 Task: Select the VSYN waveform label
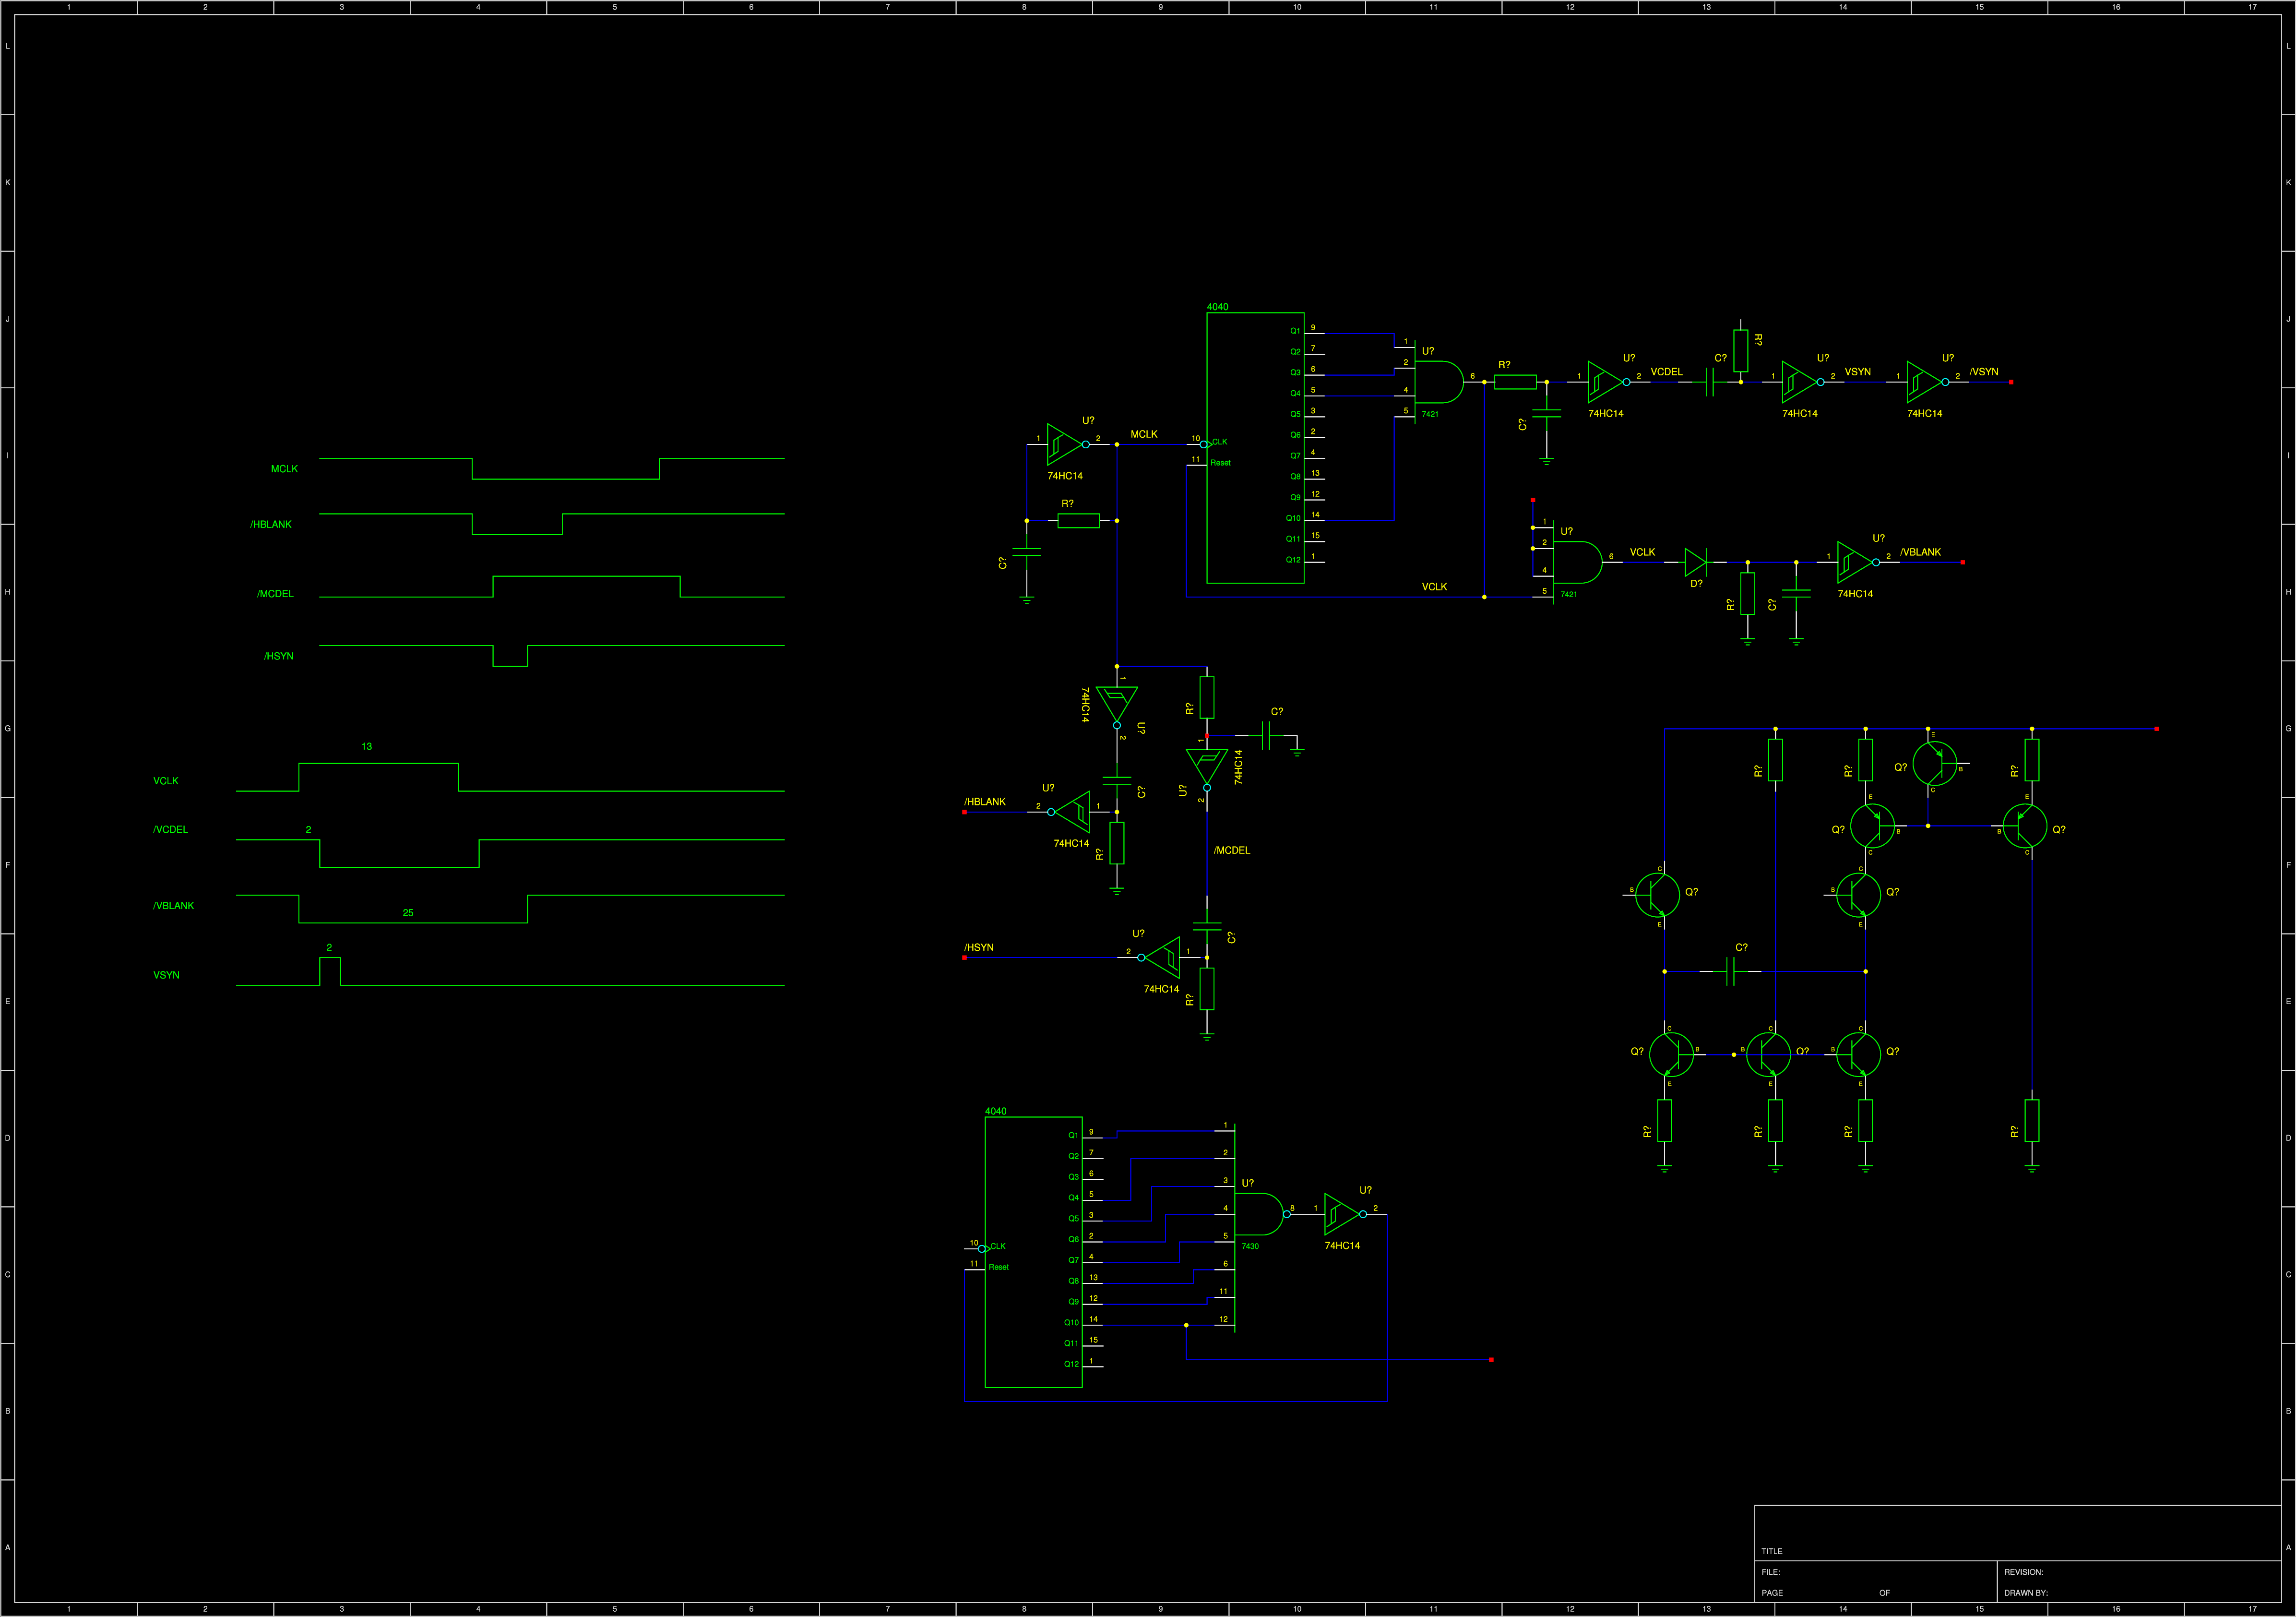click(x=166, y=975)
